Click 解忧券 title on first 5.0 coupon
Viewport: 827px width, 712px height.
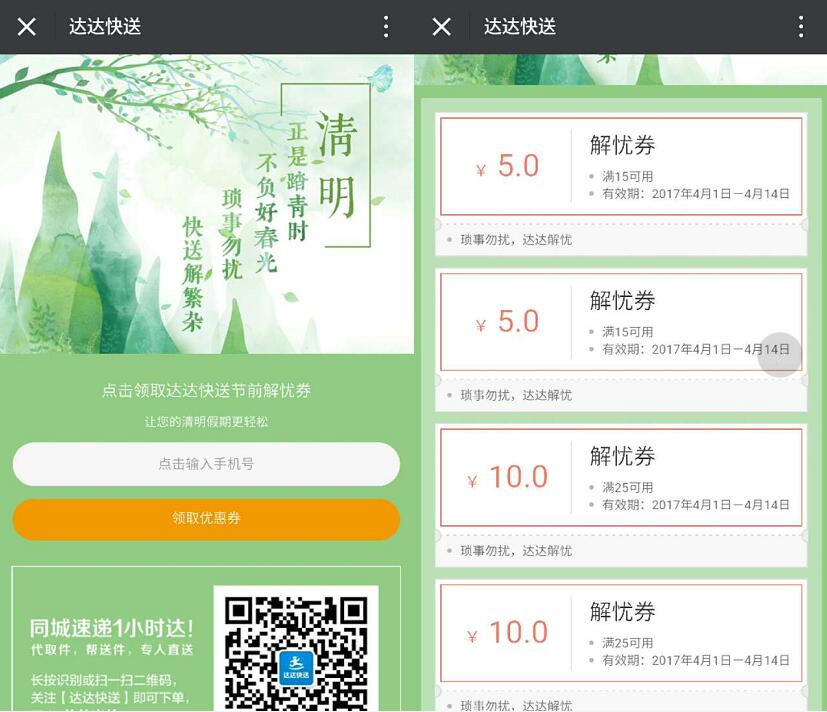tap(622, 145)
